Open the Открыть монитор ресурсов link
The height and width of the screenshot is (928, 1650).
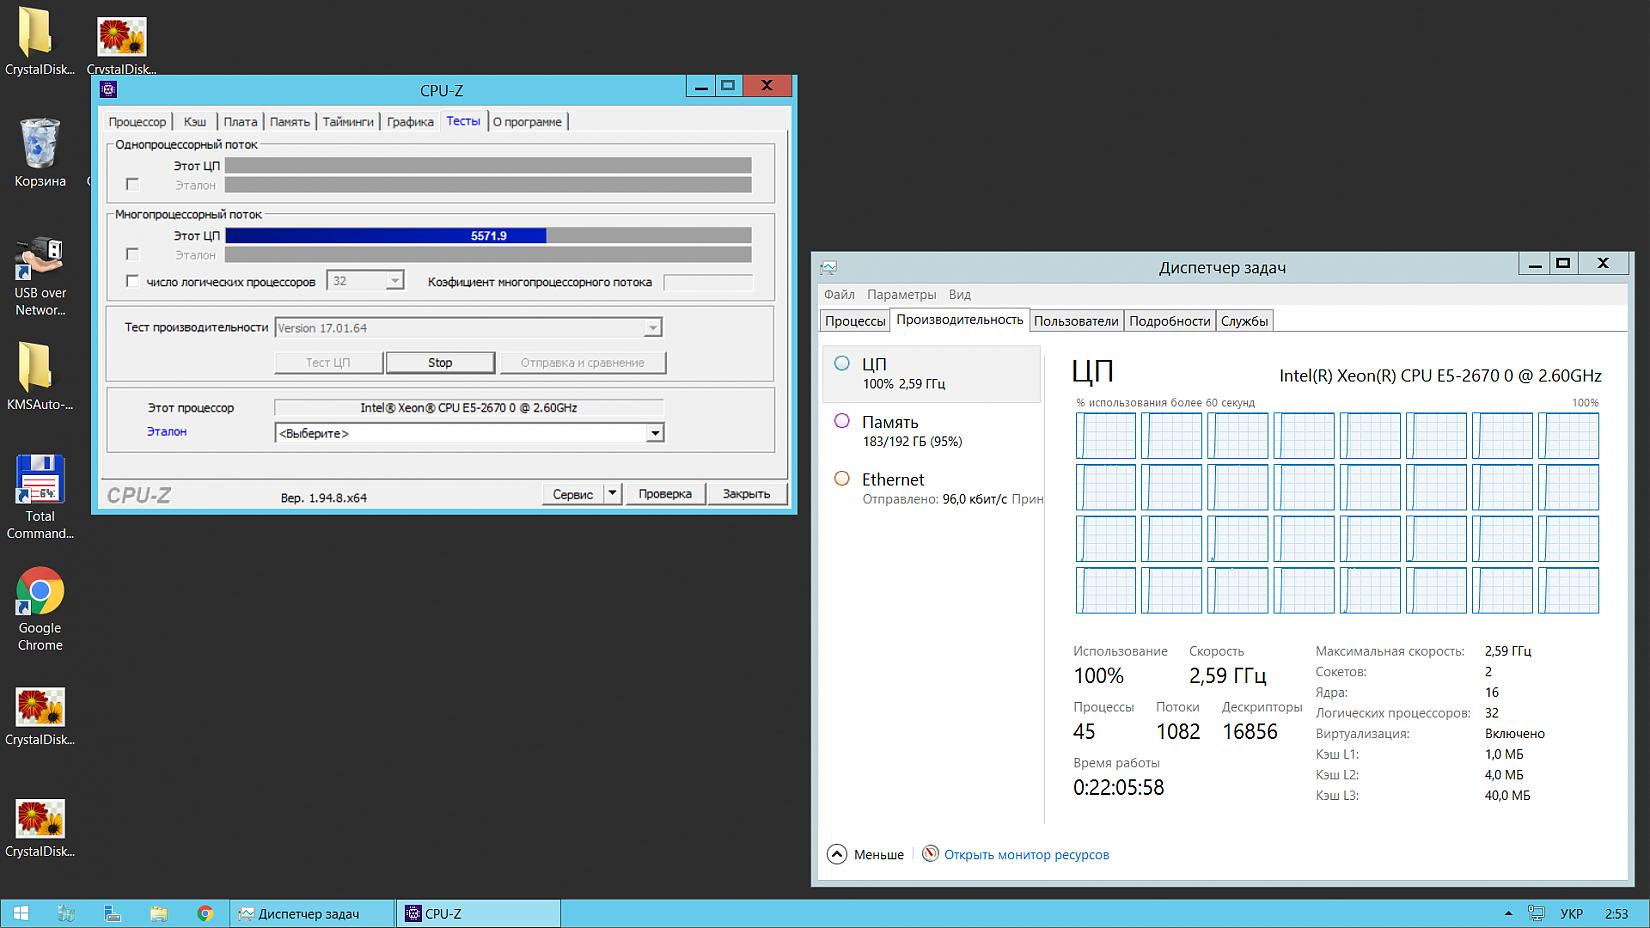click(1027, 855)
